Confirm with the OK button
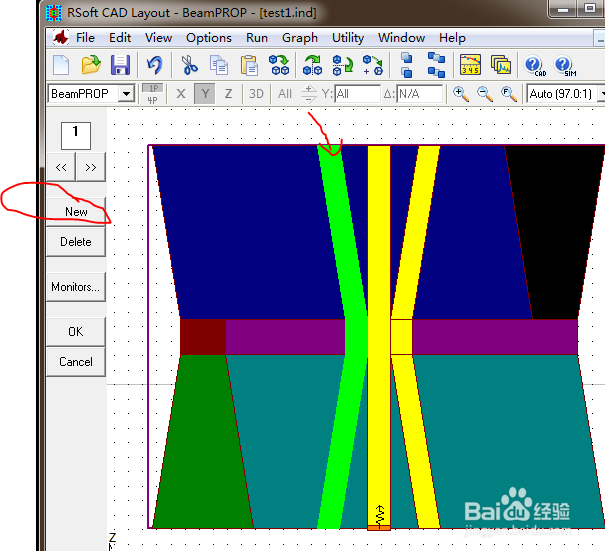Viewport: 605px width, 551px height. click(76, 331)
